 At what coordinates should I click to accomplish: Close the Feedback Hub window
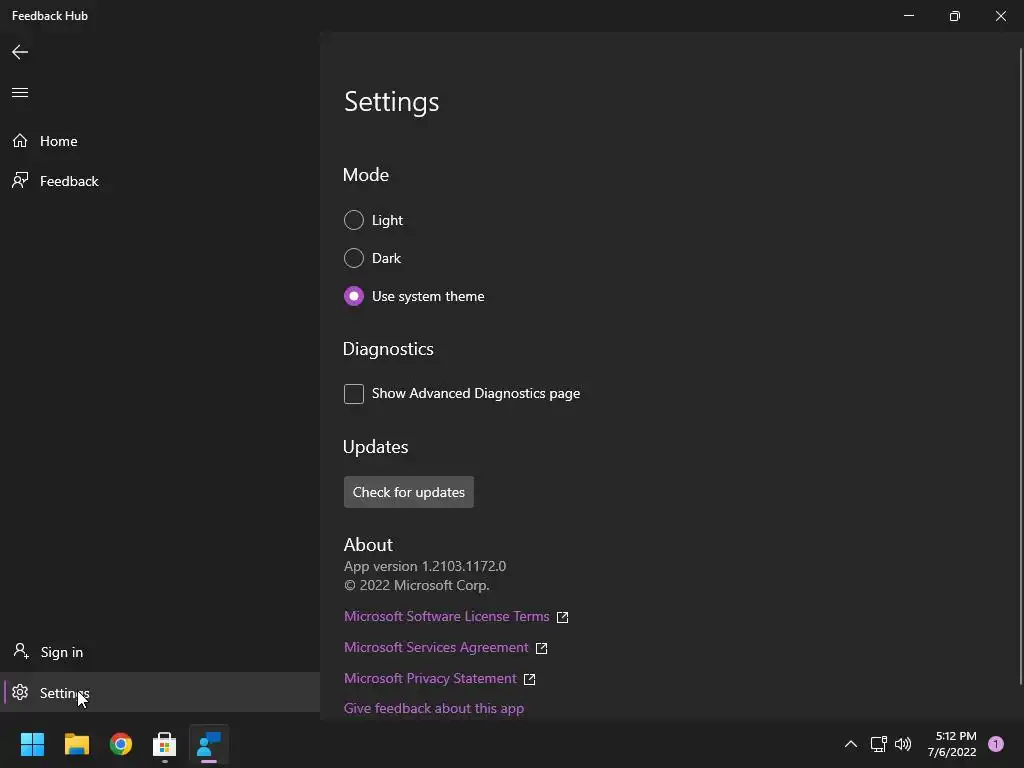1000,16
